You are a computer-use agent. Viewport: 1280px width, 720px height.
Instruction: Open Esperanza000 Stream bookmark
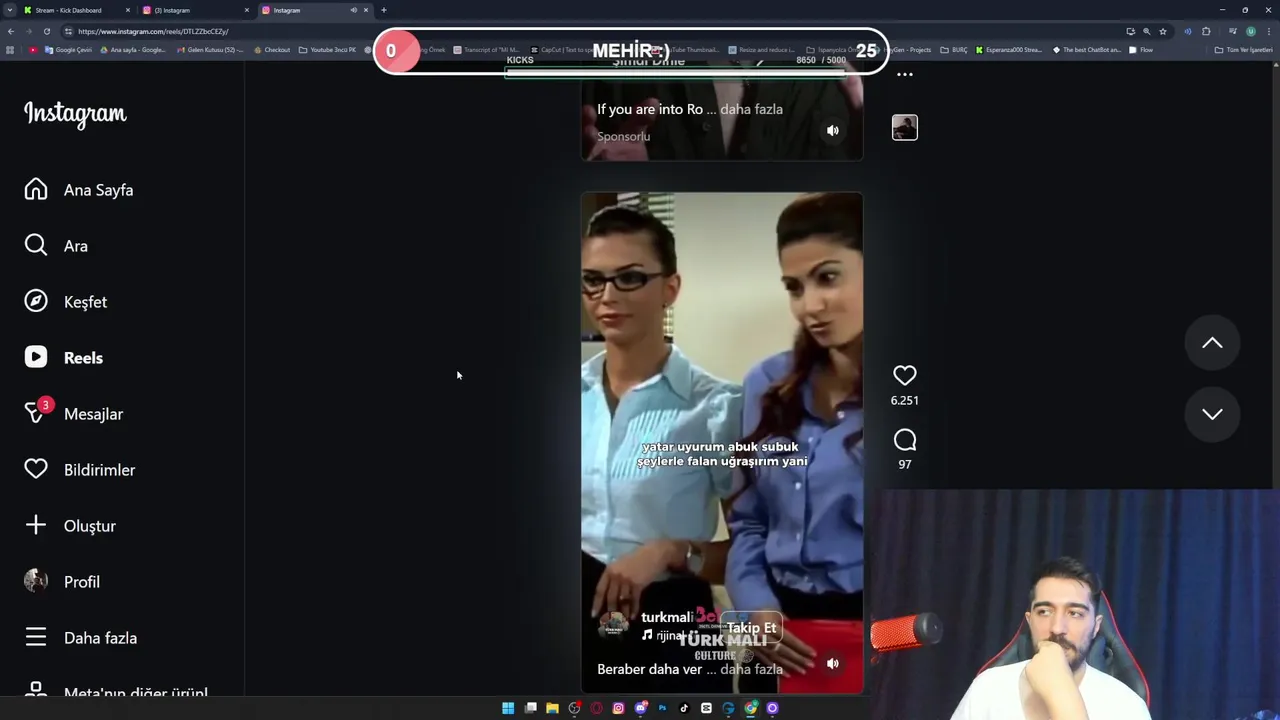pos(1009,50)
